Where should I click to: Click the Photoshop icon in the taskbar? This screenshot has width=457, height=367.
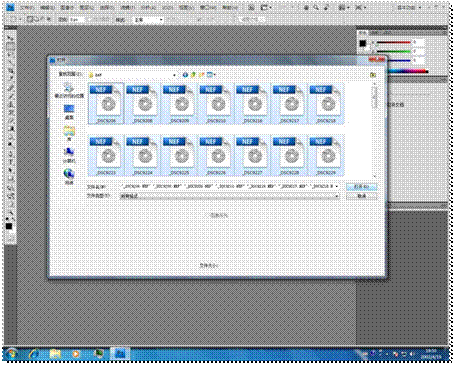point(120,354)
